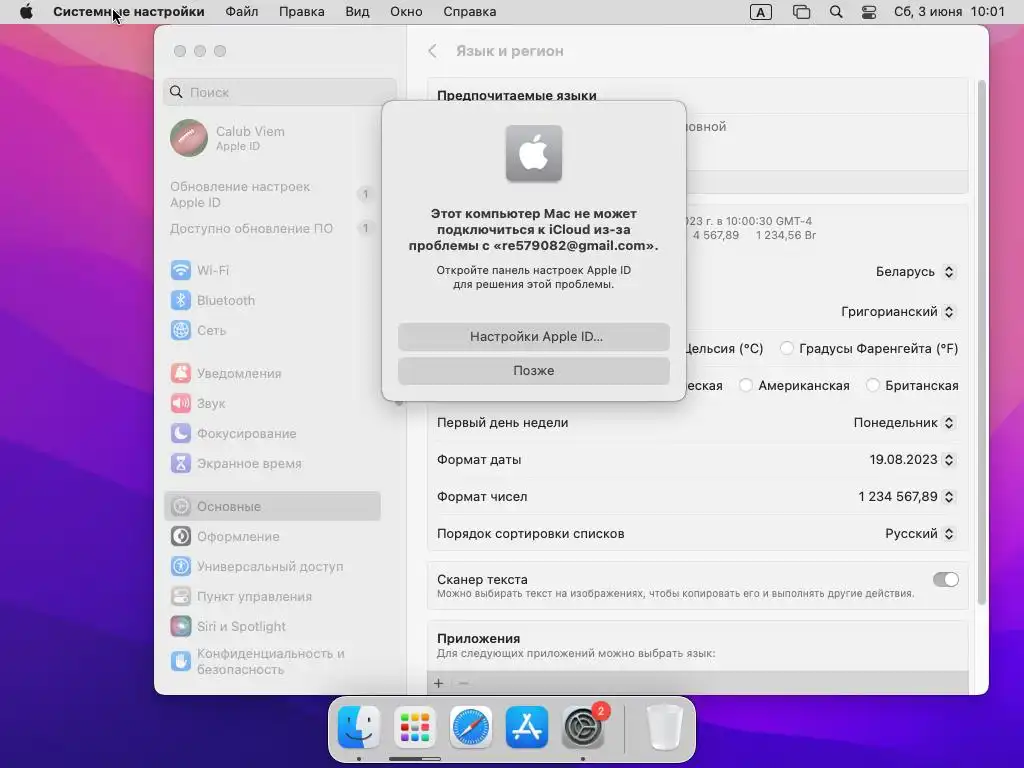Screen dimensions: 1024x768
Task: Click the minus button under Приложения
Action: tap(464, 683)
